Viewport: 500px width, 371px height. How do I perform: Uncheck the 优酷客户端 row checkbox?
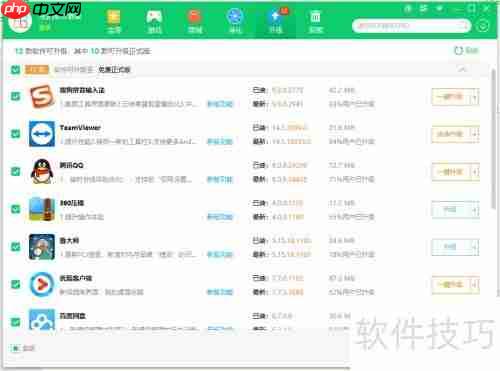tap(15, 284)
